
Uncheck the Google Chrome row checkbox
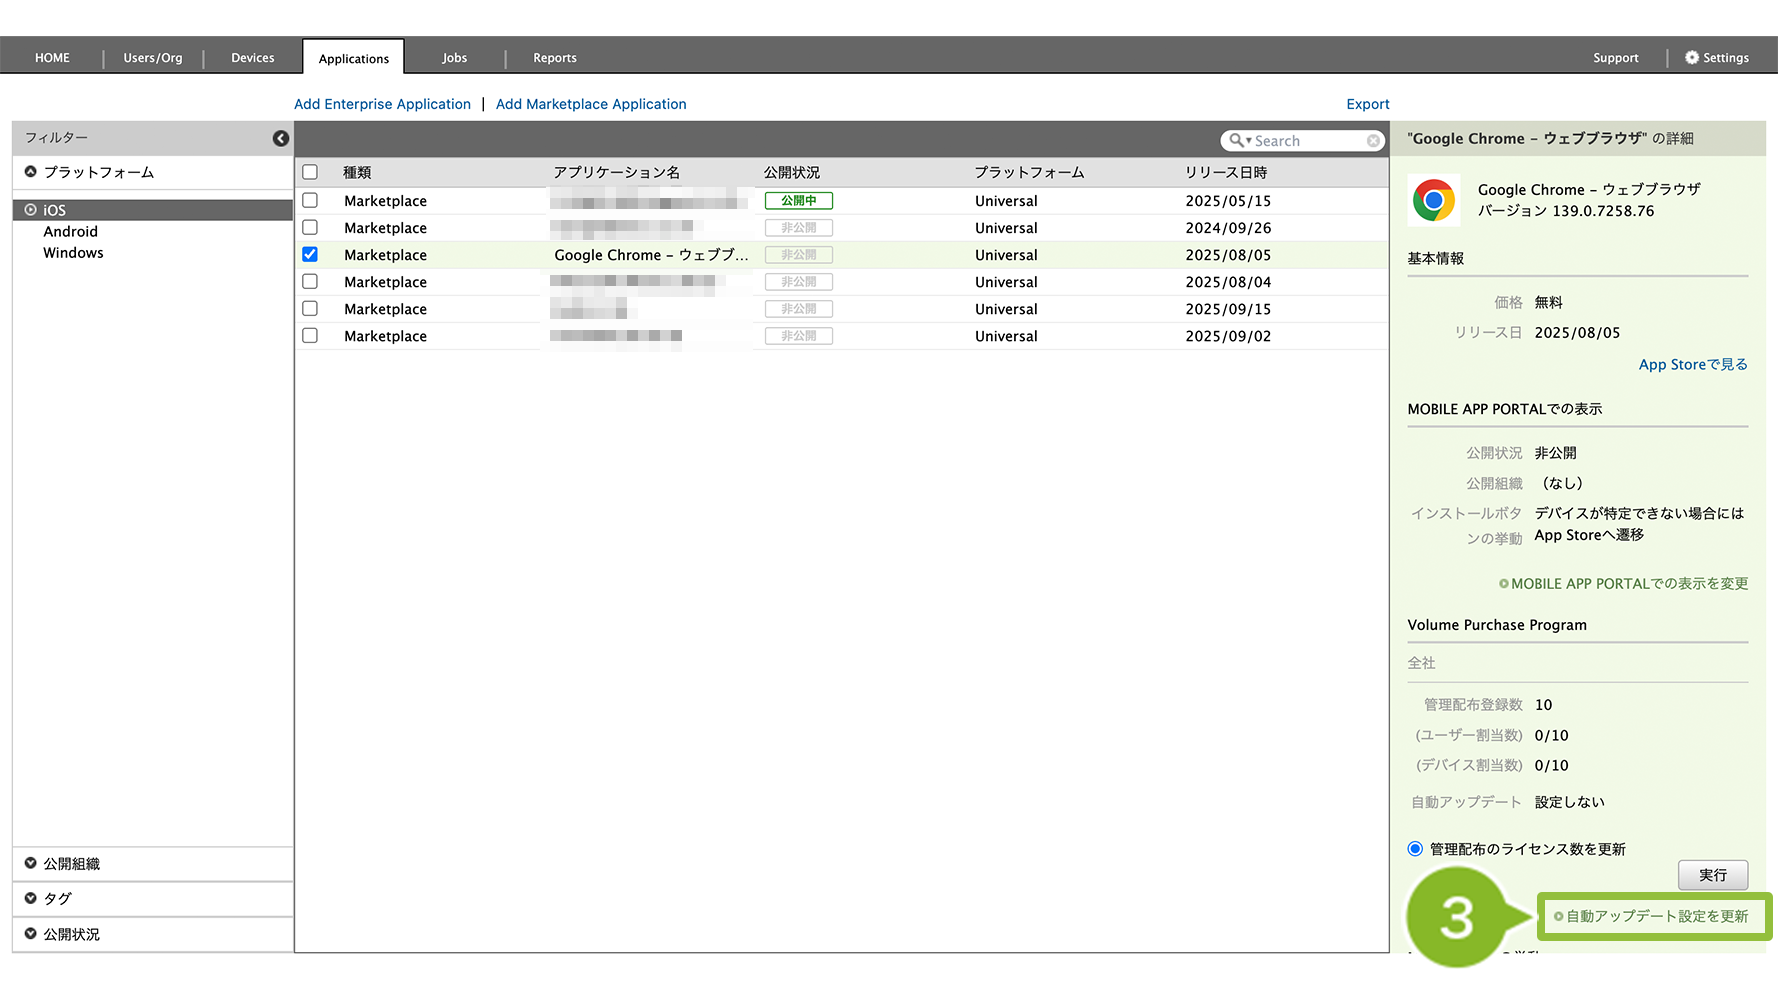pos(310,255)
